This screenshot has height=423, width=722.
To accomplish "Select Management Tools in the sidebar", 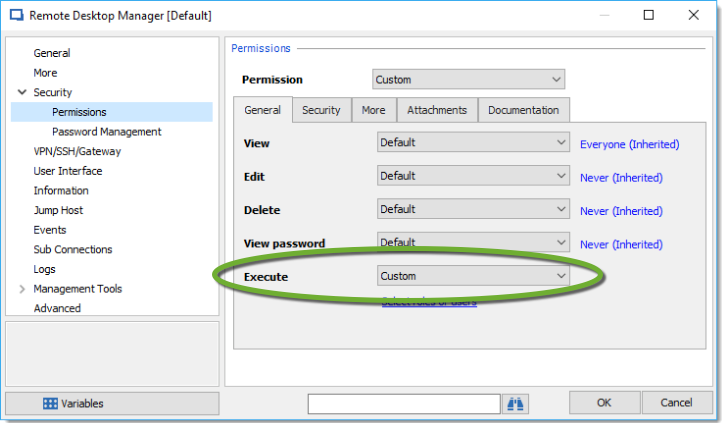I will 77,289.
